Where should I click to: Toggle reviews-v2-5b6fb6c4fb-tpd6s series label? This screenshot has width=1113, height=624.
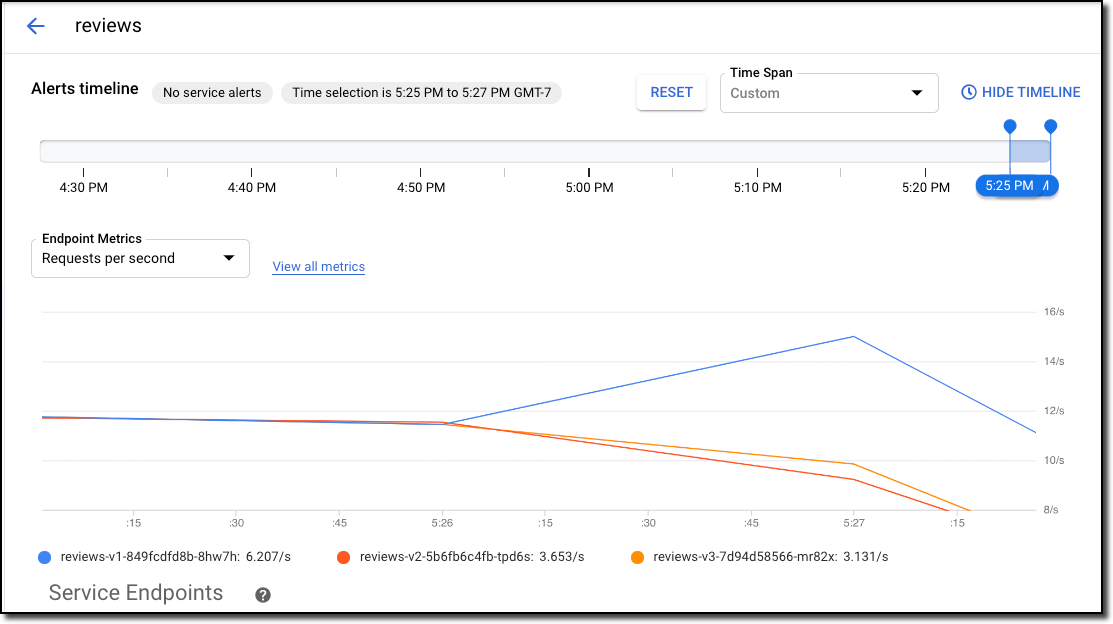click(471, 557)
